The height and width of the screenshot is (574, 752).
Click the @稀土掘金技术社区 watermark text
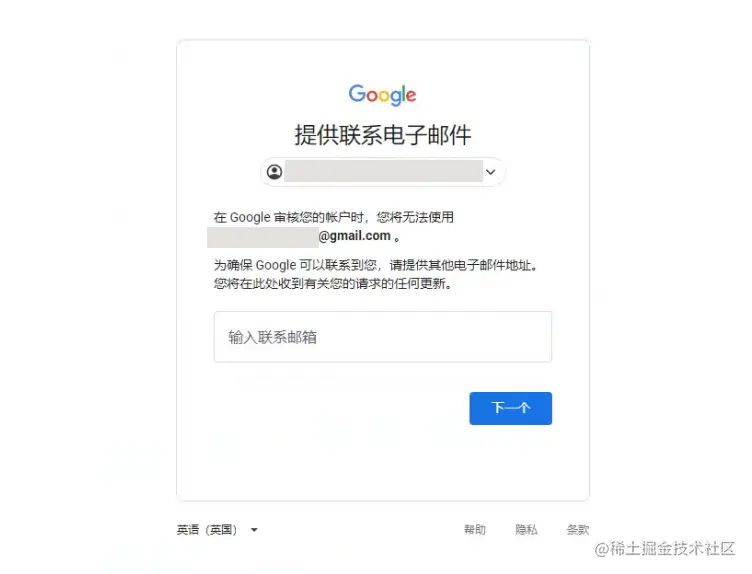point(665,548)
